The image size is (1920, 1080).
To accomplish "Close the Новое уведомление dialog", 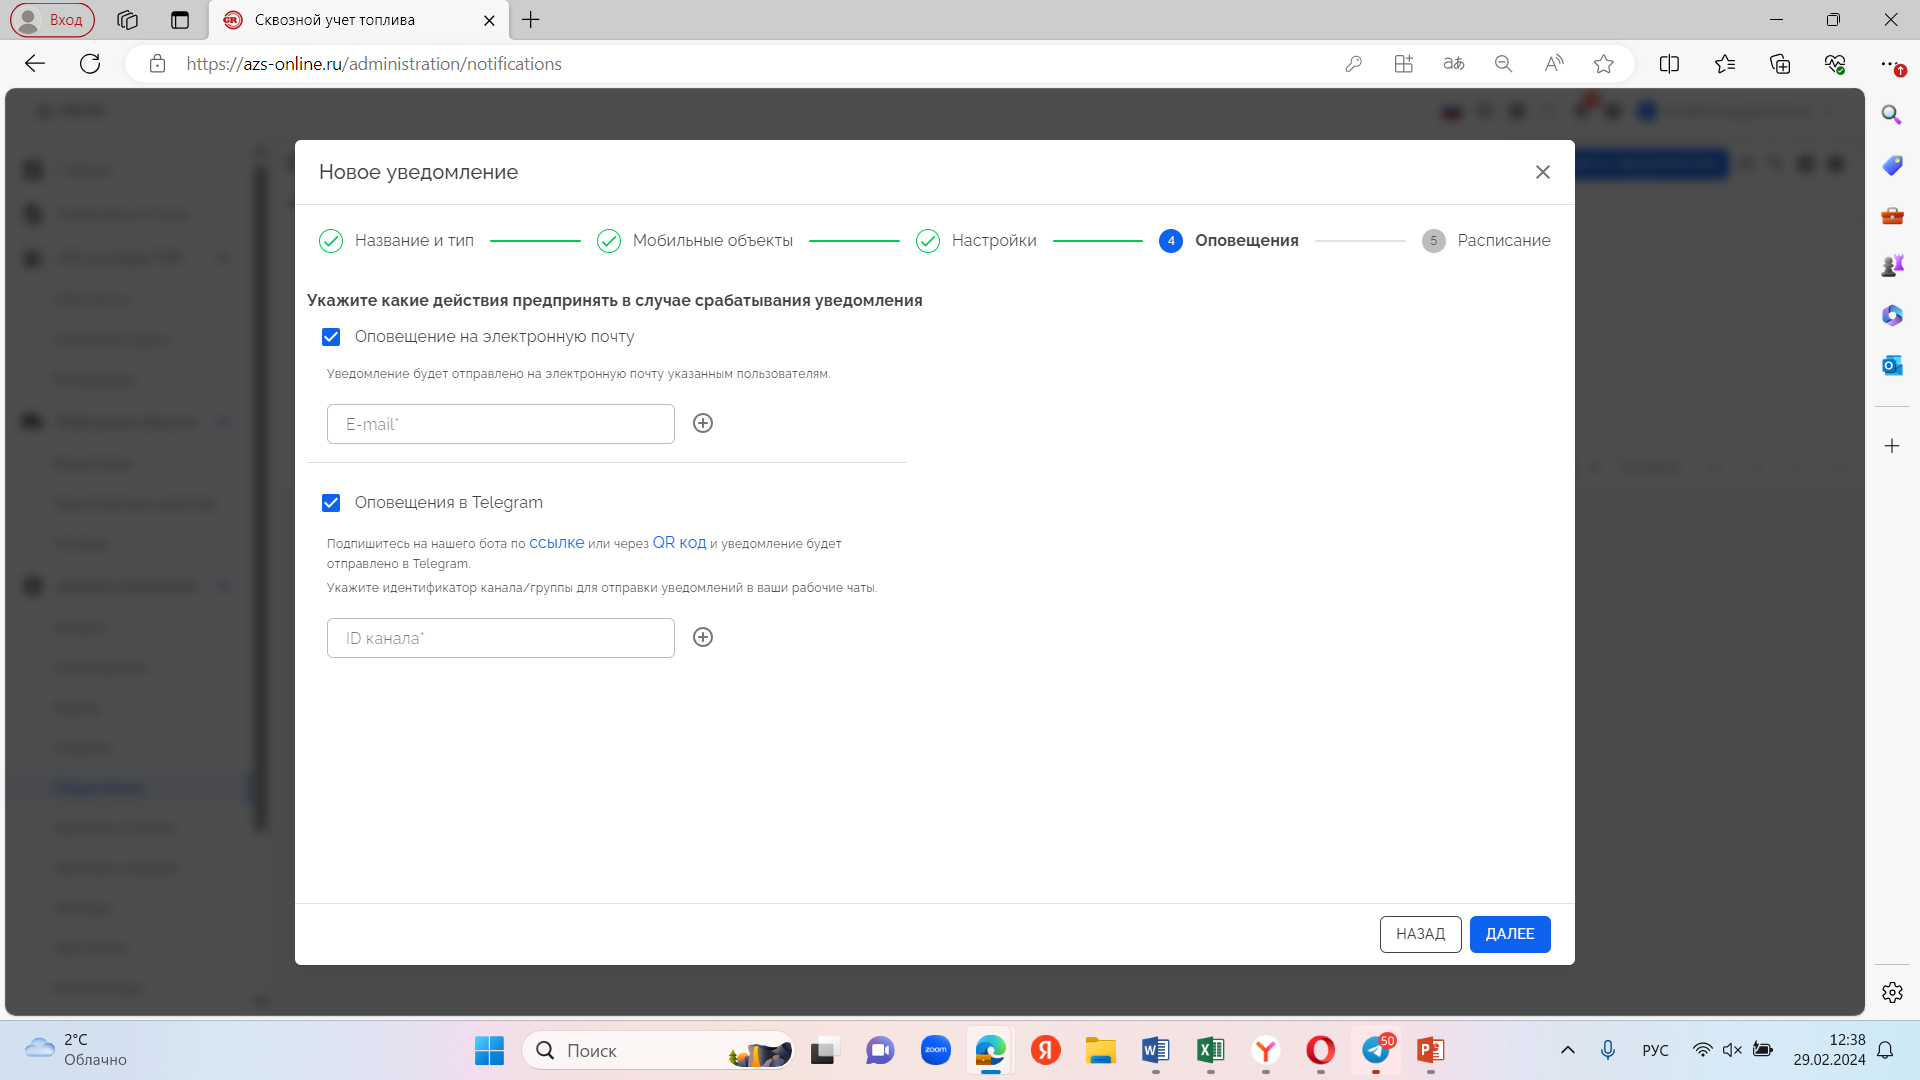I will click(x=1542, y=172).
